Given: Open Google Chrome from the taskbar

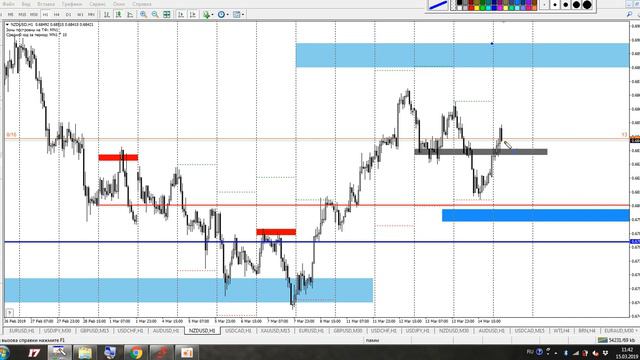Looking at the screenshot, I should pos(136,352).
